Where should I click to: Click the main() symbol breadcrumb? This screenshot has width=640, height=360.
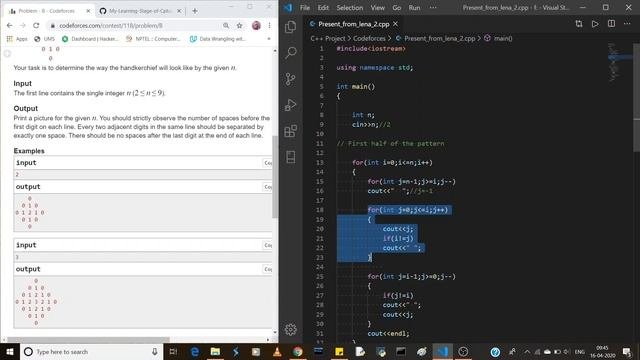click(x=502, y=38)
